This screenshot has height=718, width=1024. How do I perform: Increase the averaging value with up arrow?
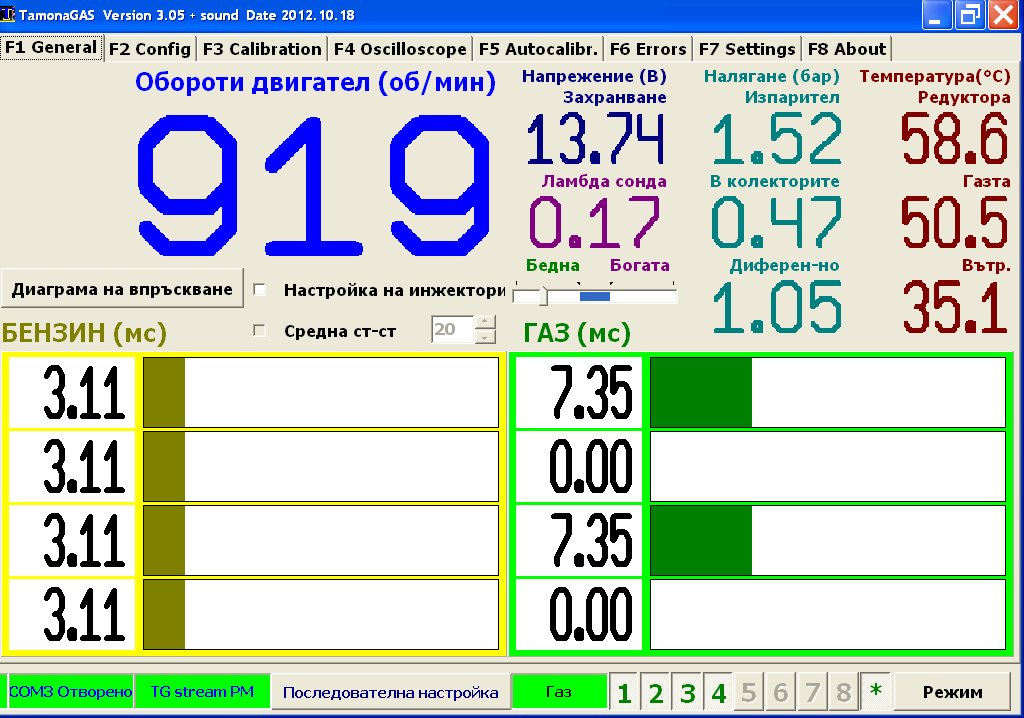coord(485,323)
